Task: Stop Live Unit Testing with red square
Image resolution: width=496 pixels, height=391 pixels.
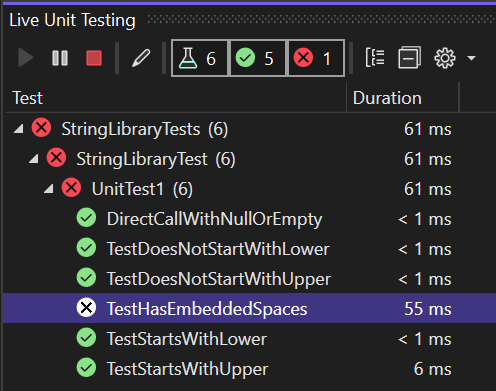Action: [94, 58]
